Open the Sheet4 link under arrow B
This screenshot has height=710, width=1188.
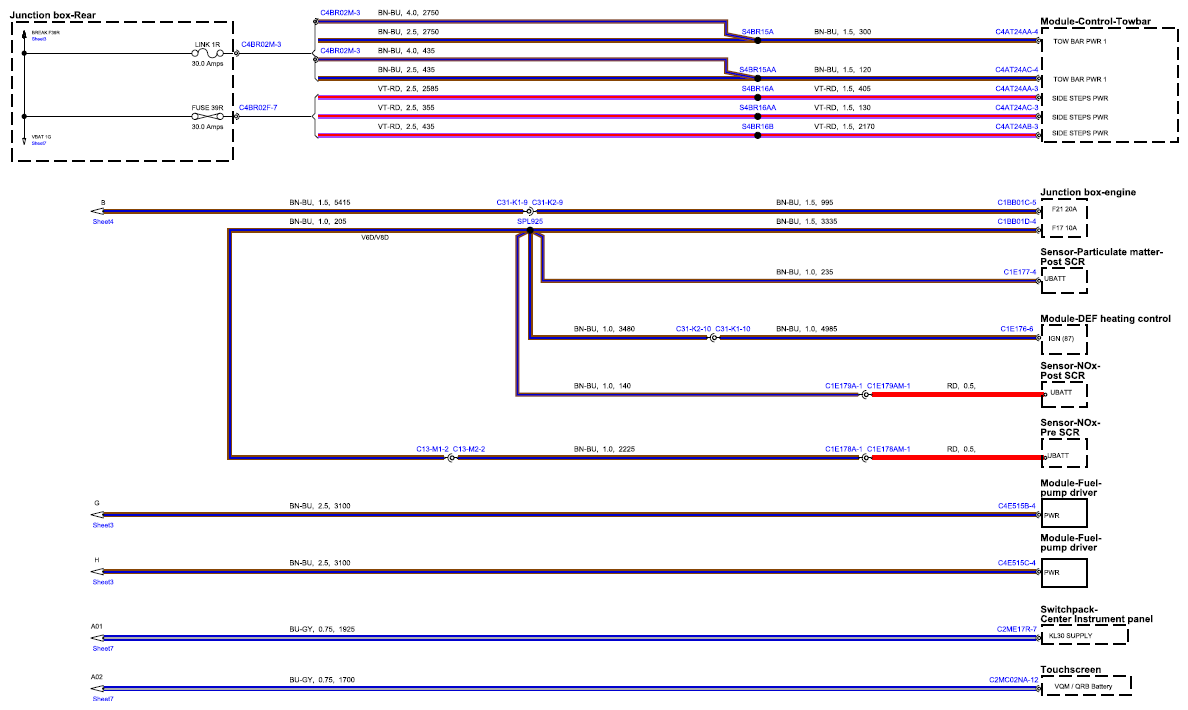click(103, 222)
